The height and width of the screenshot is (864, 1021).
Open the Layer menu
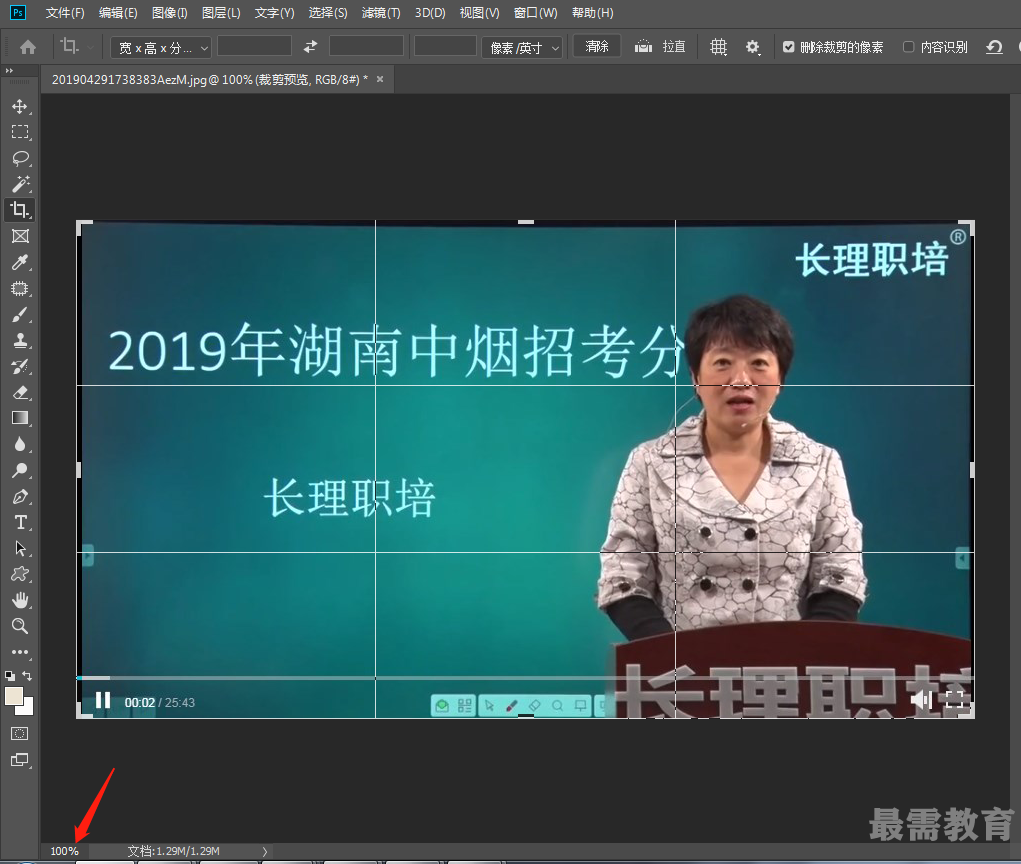click(221, 13)
